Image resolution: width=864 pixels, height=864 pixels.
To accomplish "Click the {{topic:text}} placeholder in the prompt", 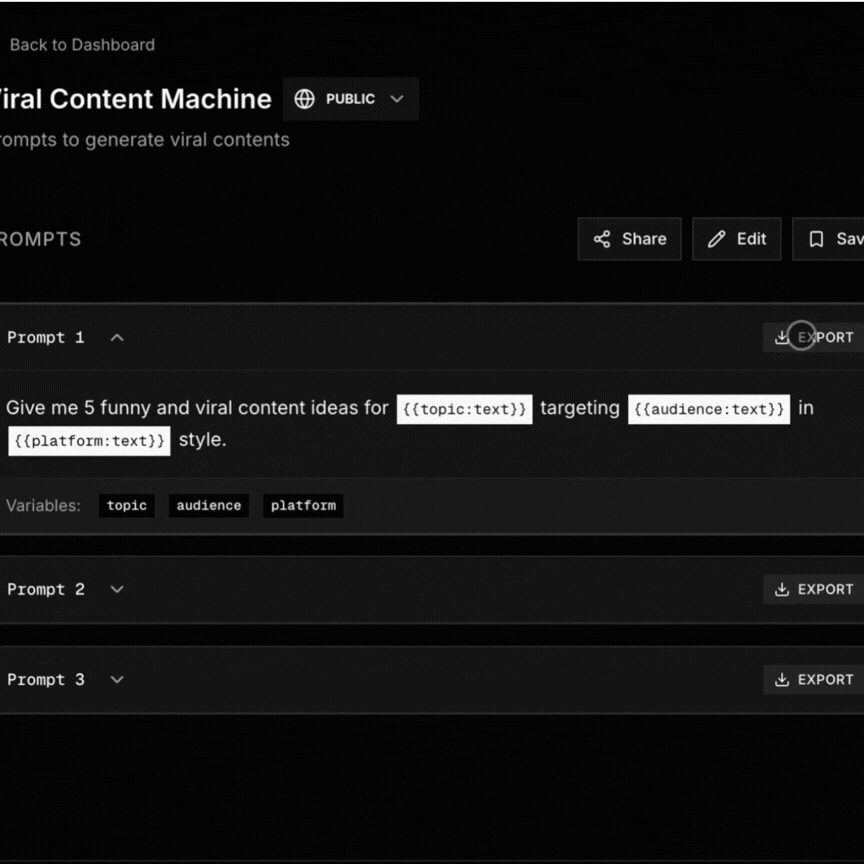I will click(464, 408).
